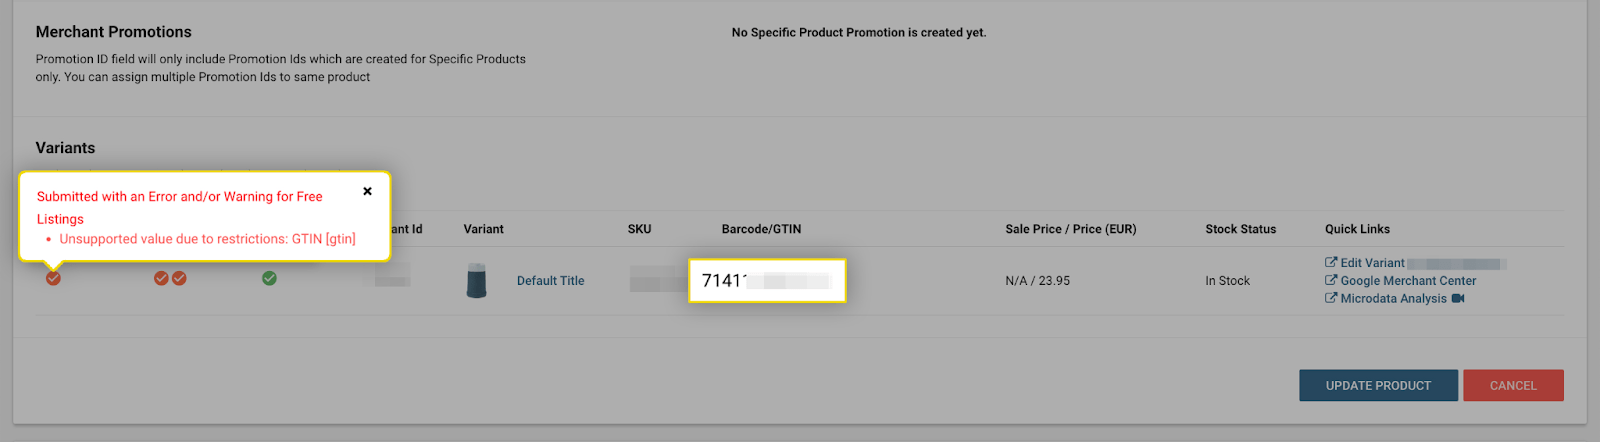Click the Barcode/GTIN value starting with 7141
This screenshot has width=1600, height=442.
(x=767, y=281)
